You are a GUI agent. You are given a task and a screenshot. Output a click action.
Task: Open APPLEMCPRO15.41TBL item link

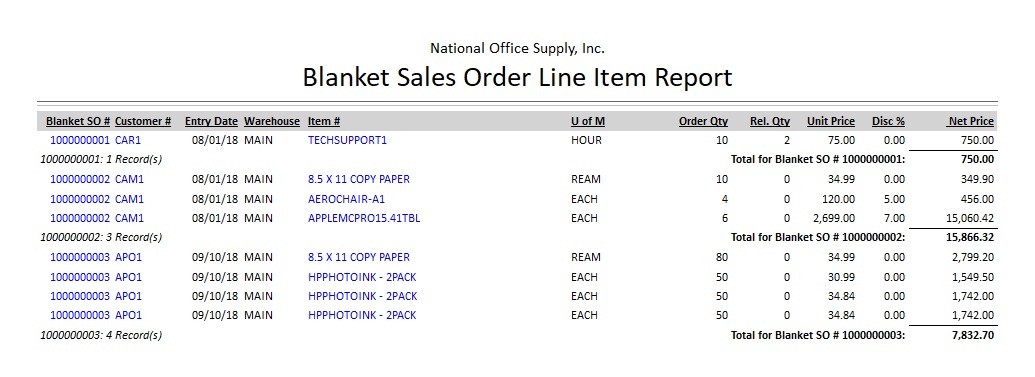[x=364, y=218]
